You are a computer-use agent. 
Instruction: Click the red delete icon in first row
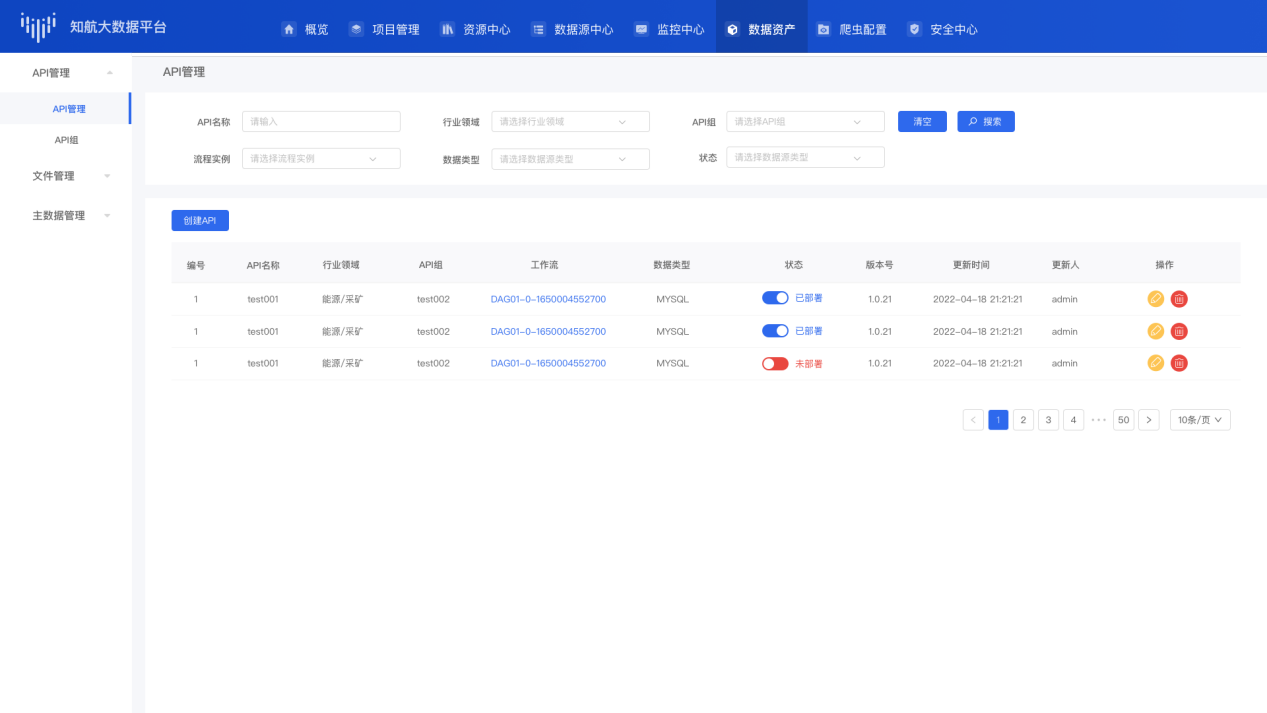tap(1179, 299)
